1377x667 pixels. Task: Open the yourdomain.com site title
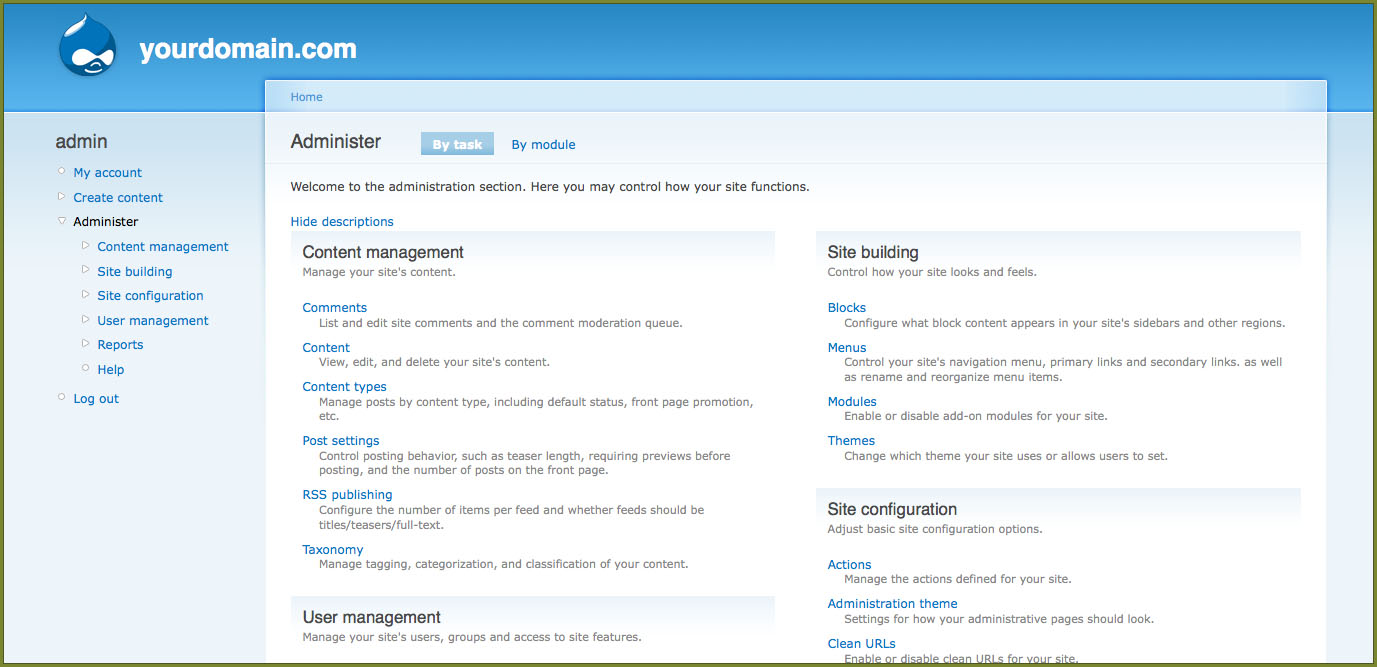[248, 49]
